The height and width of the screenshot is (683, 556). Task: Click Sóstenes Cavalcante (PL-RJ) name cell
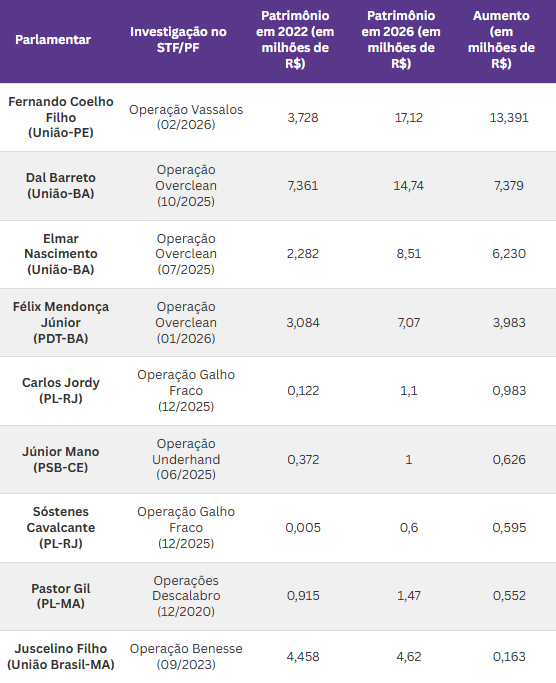click(61, 527)
